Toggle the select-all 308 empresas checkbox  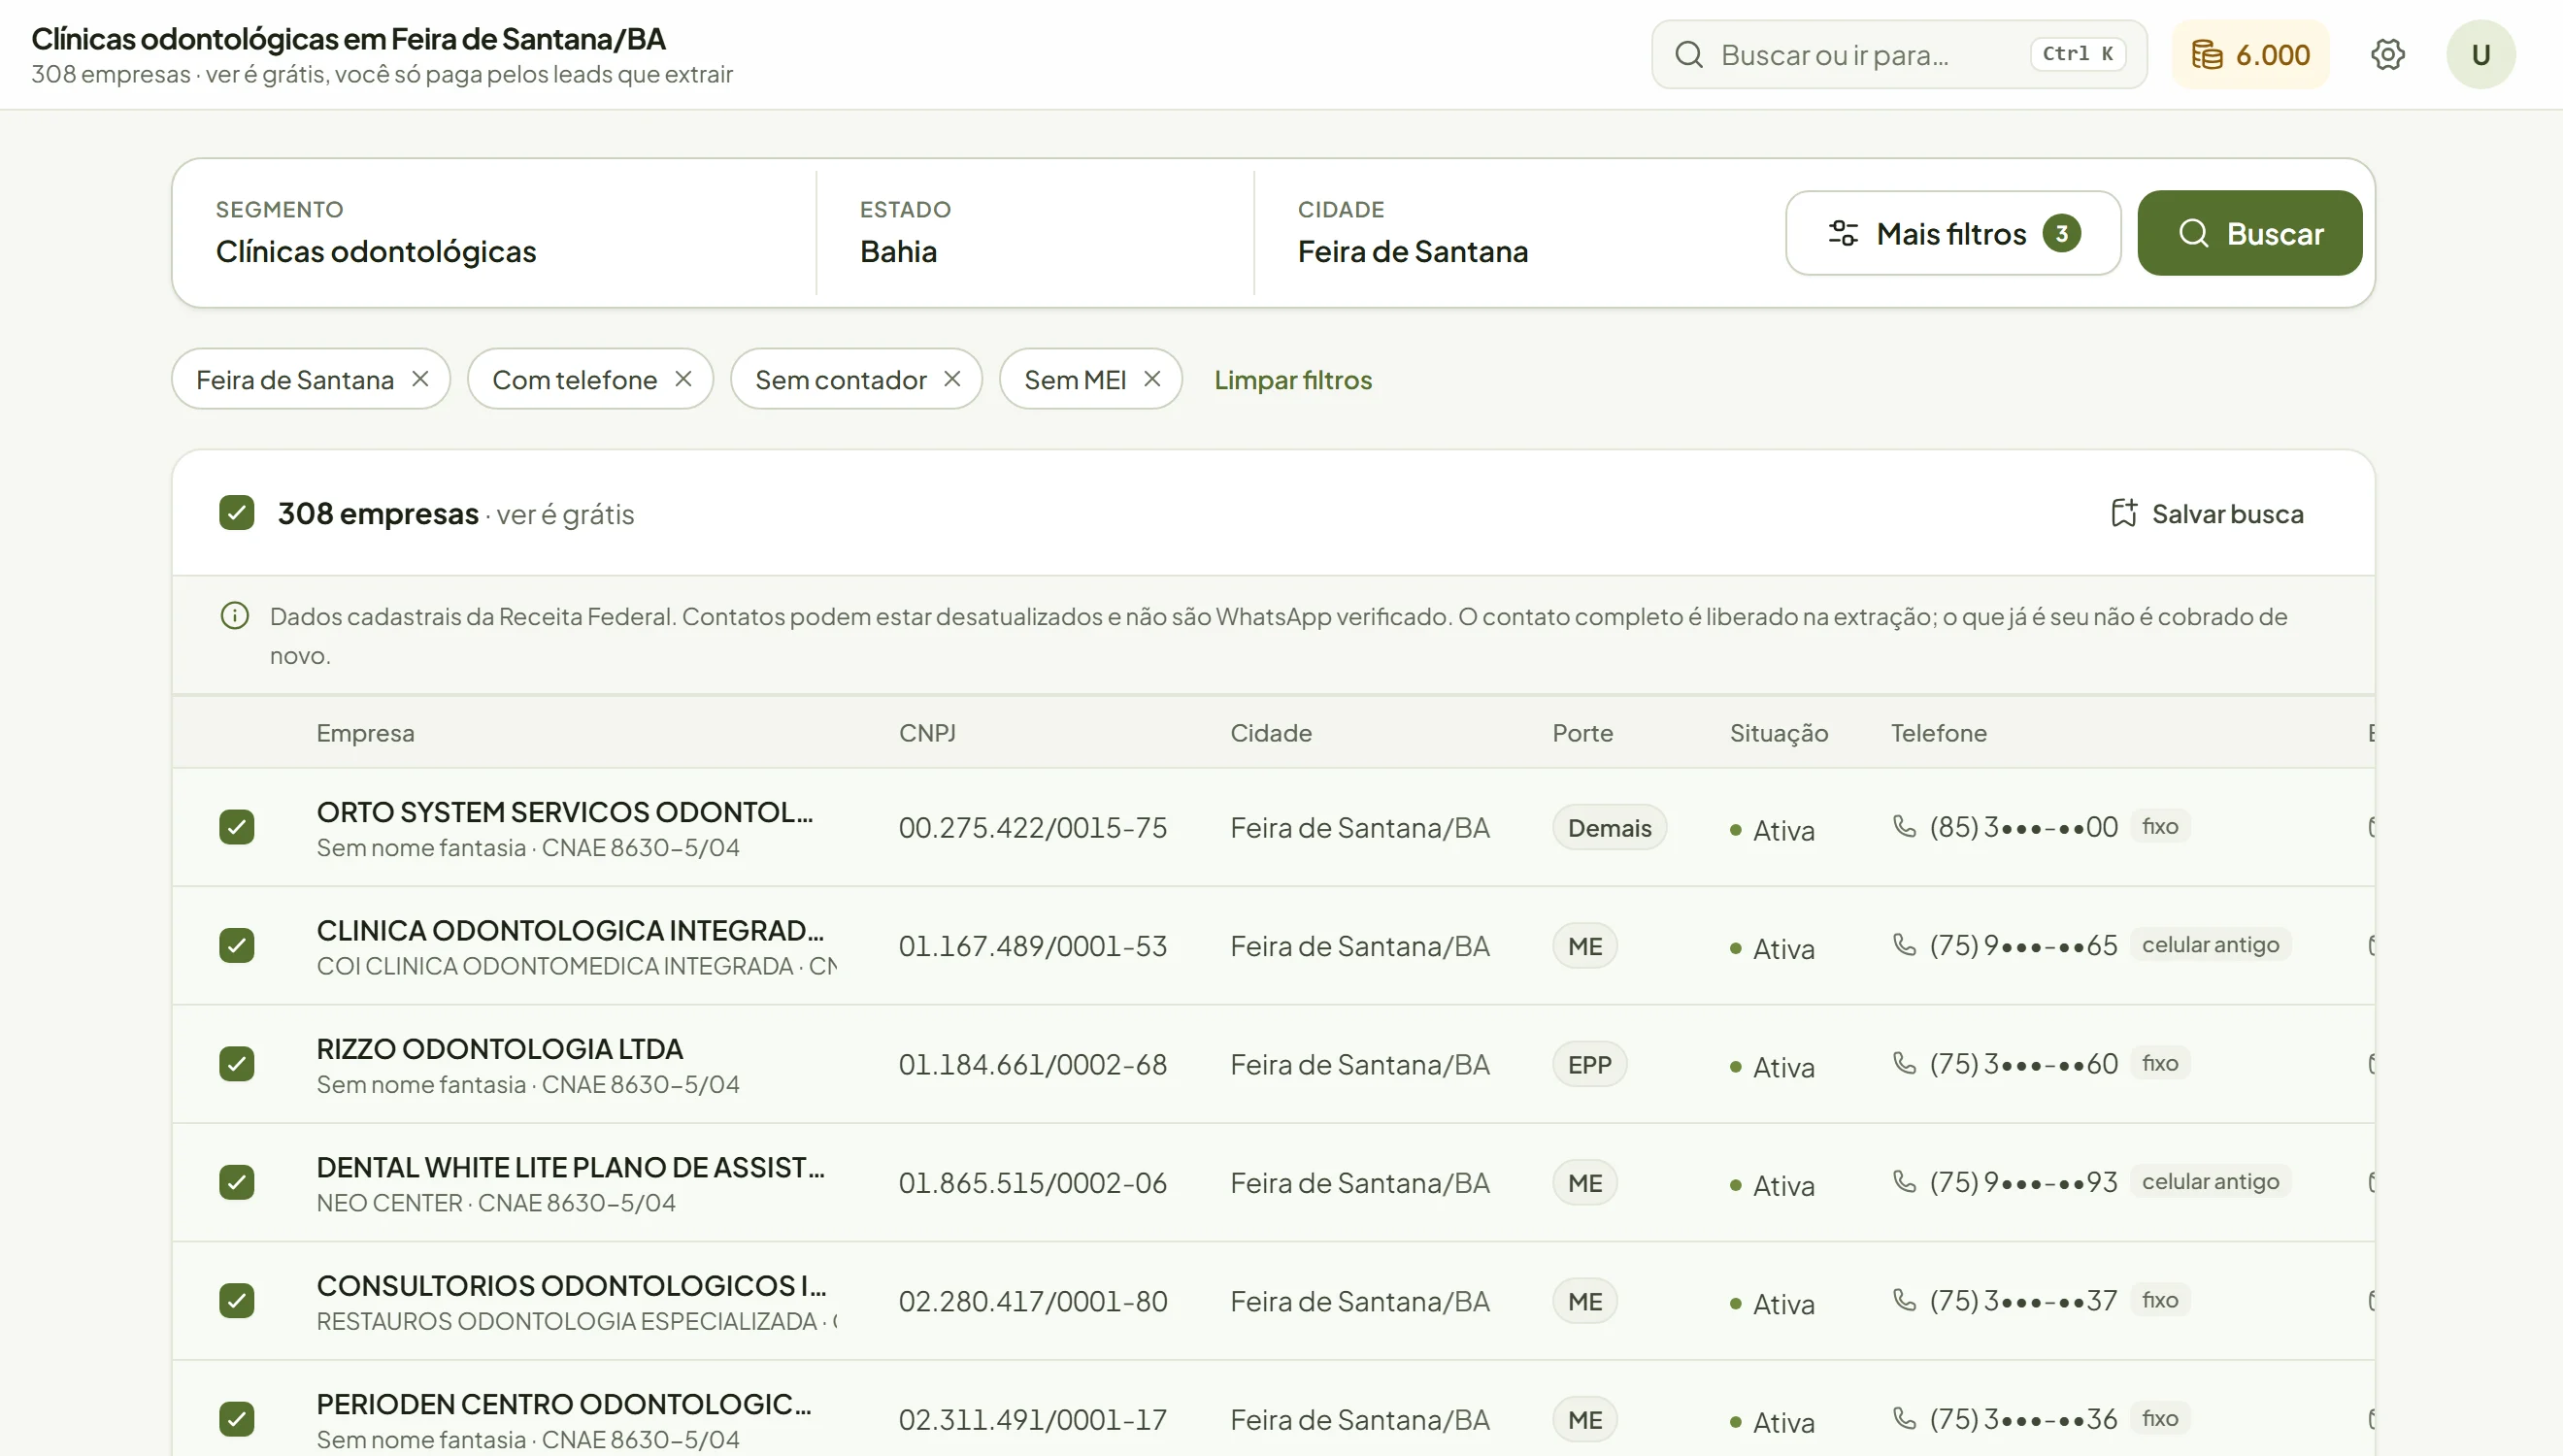tap(237, 513)
